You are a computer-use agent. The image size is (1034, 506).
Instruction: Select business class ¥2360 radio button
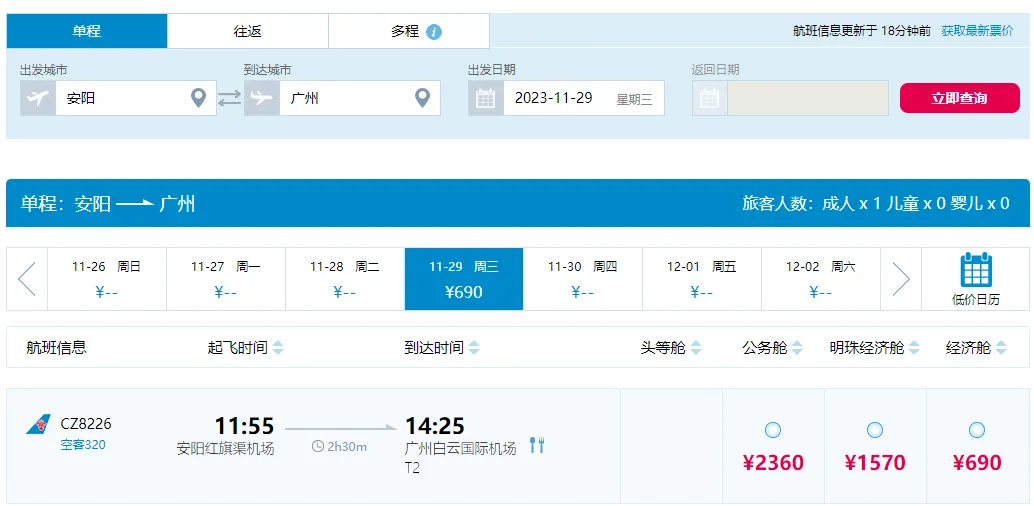pyautogui.click(x=773, y=430)
